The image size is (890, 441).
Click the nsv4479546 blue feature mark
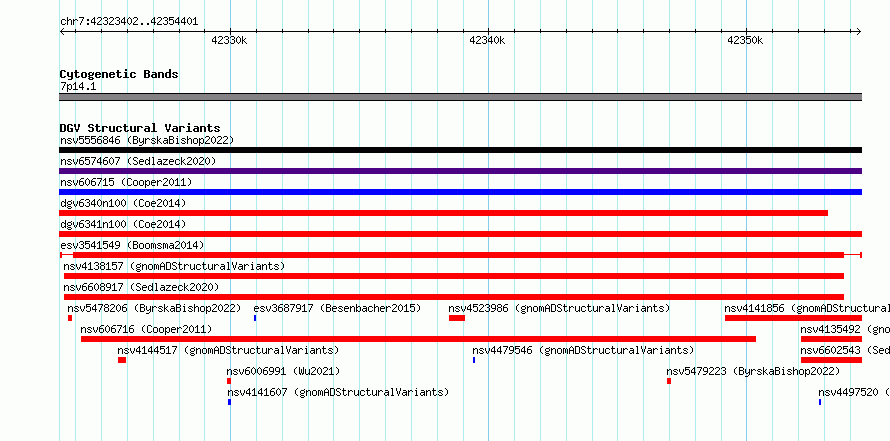474,360
